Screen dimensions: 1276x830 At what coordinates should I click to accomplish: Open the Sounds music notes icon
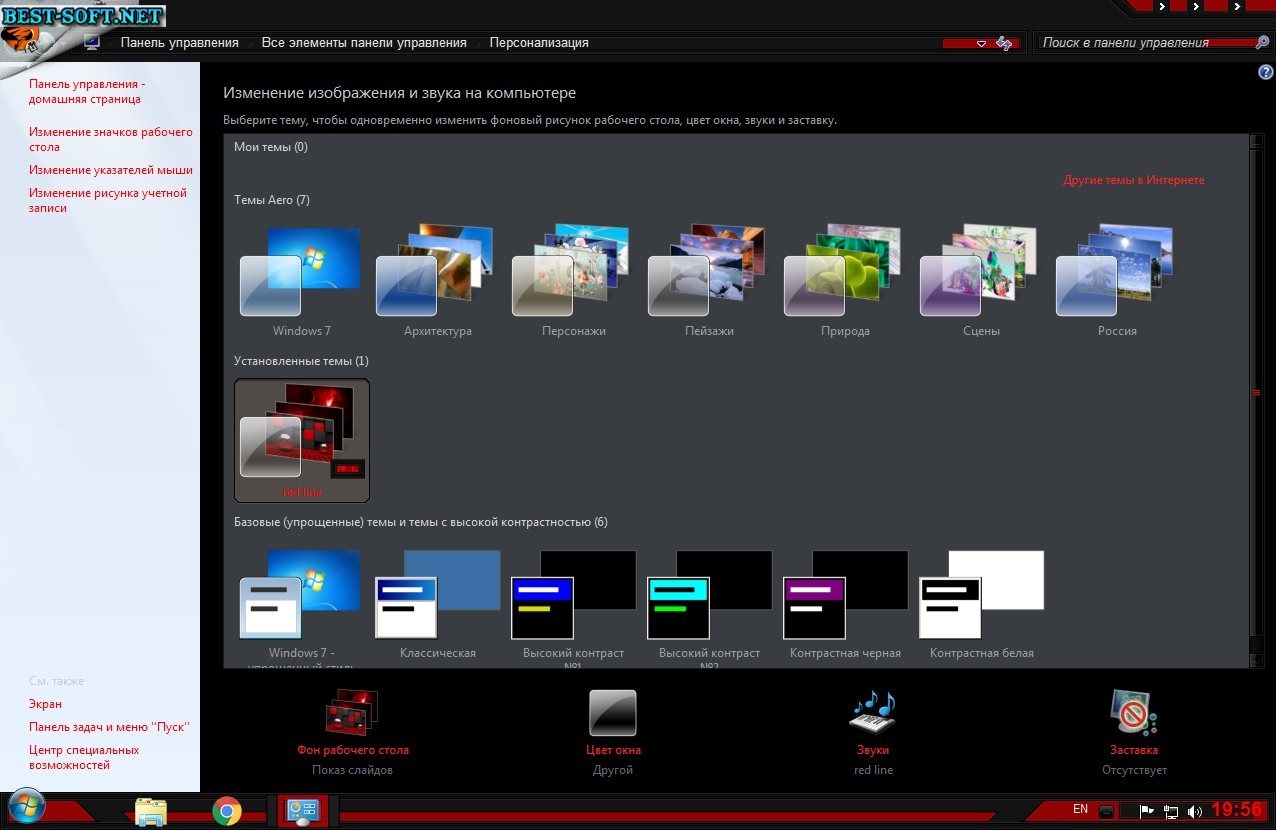(x=872, y=713)
